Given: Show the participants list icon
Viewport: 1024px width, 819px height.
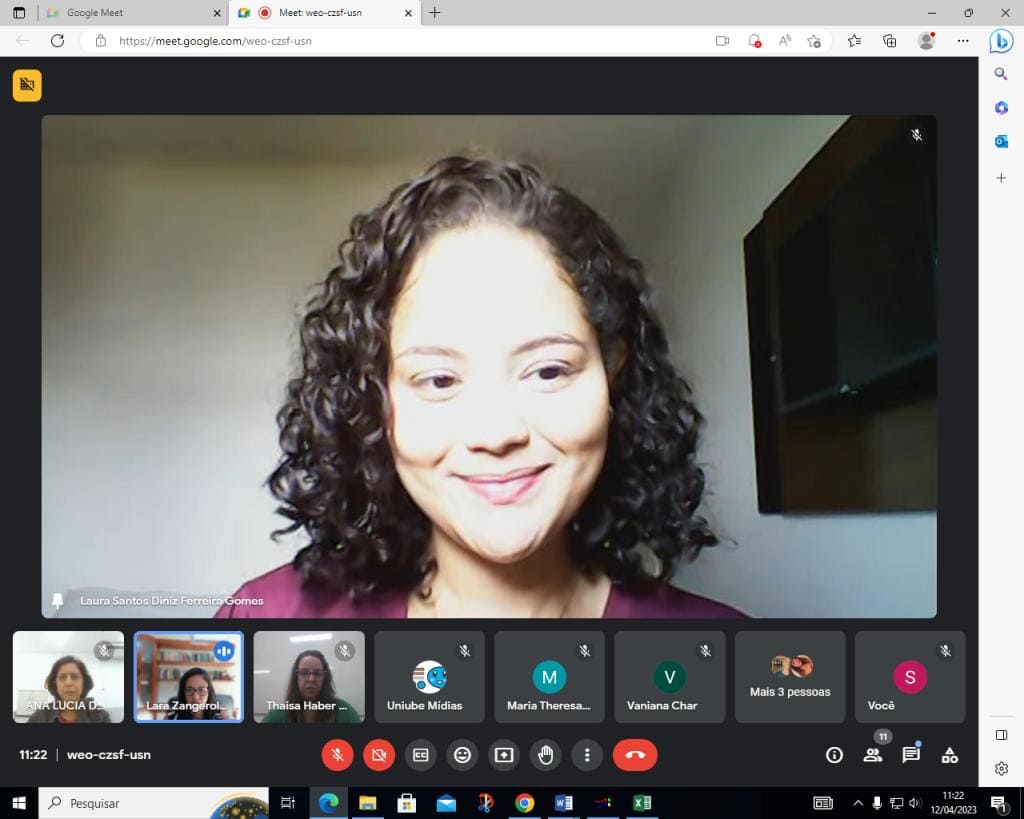Looking at the screenshot, I should (873, 755).
